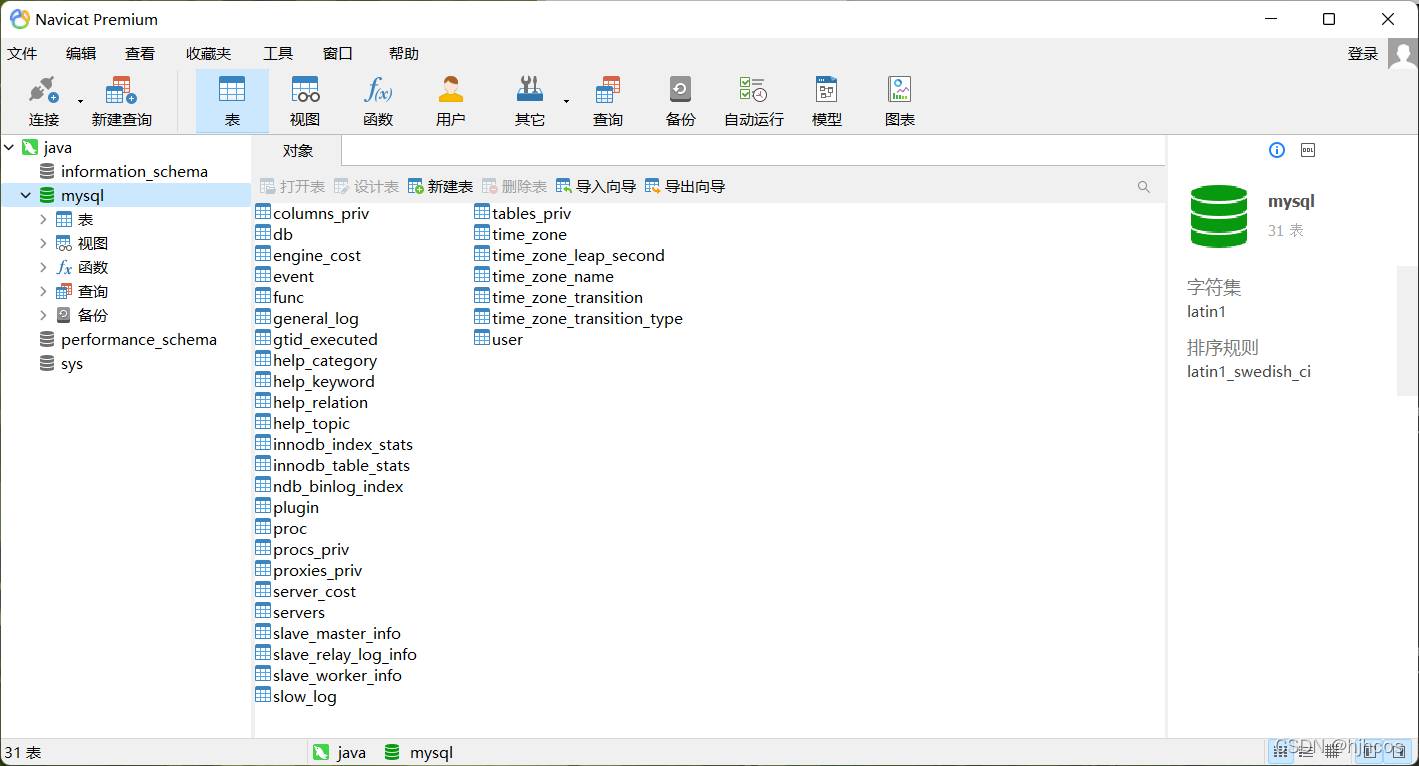Open the Automation (自动运行) toolbar icon
This screenshot has height=766, width=1419.
pyautogui.click(x=754, y=91)
